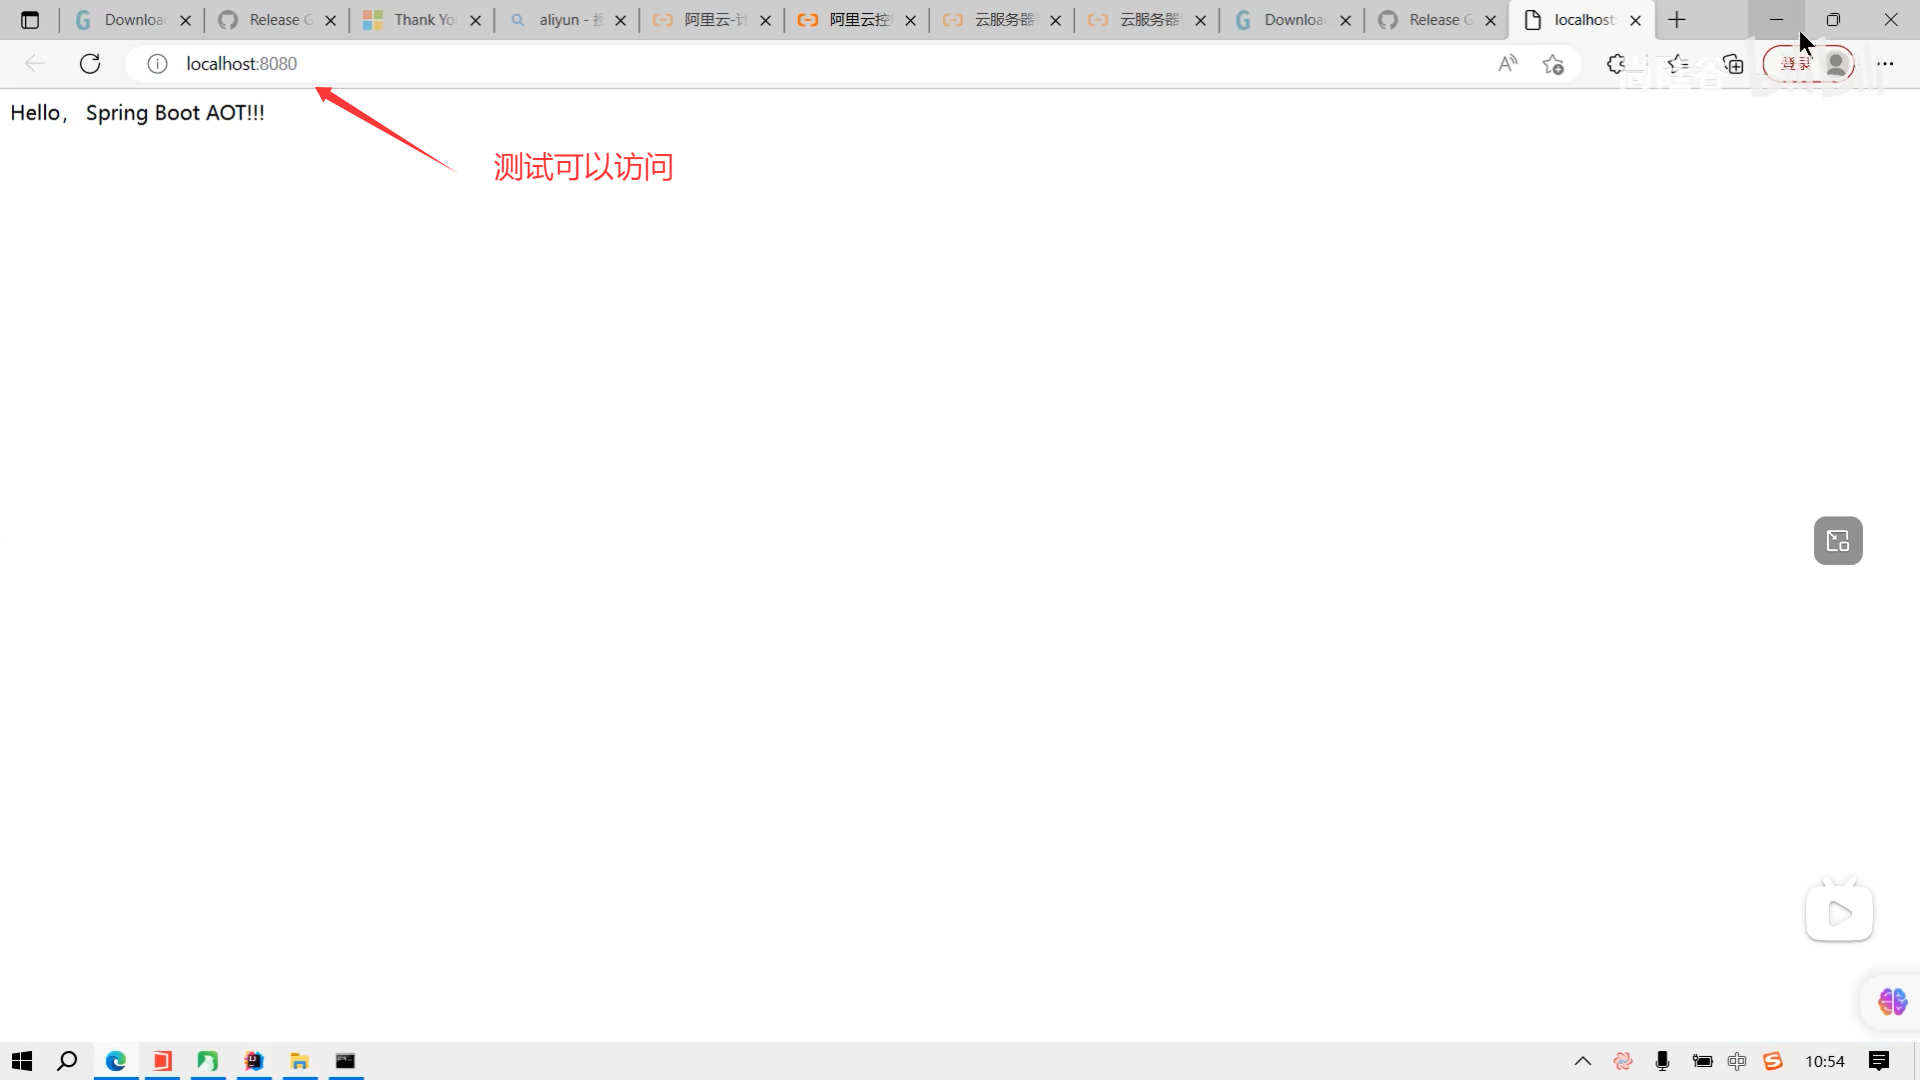Add this page to favorites

pos(1553,64)
